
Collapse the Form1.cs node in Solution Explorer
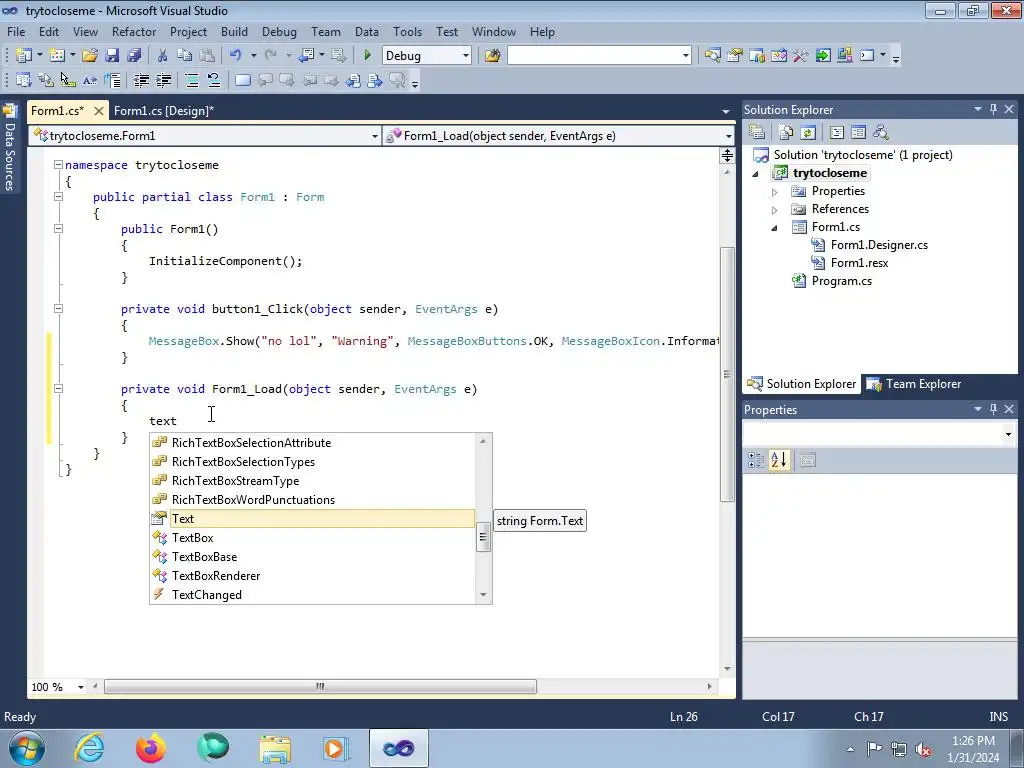(775, 228)
